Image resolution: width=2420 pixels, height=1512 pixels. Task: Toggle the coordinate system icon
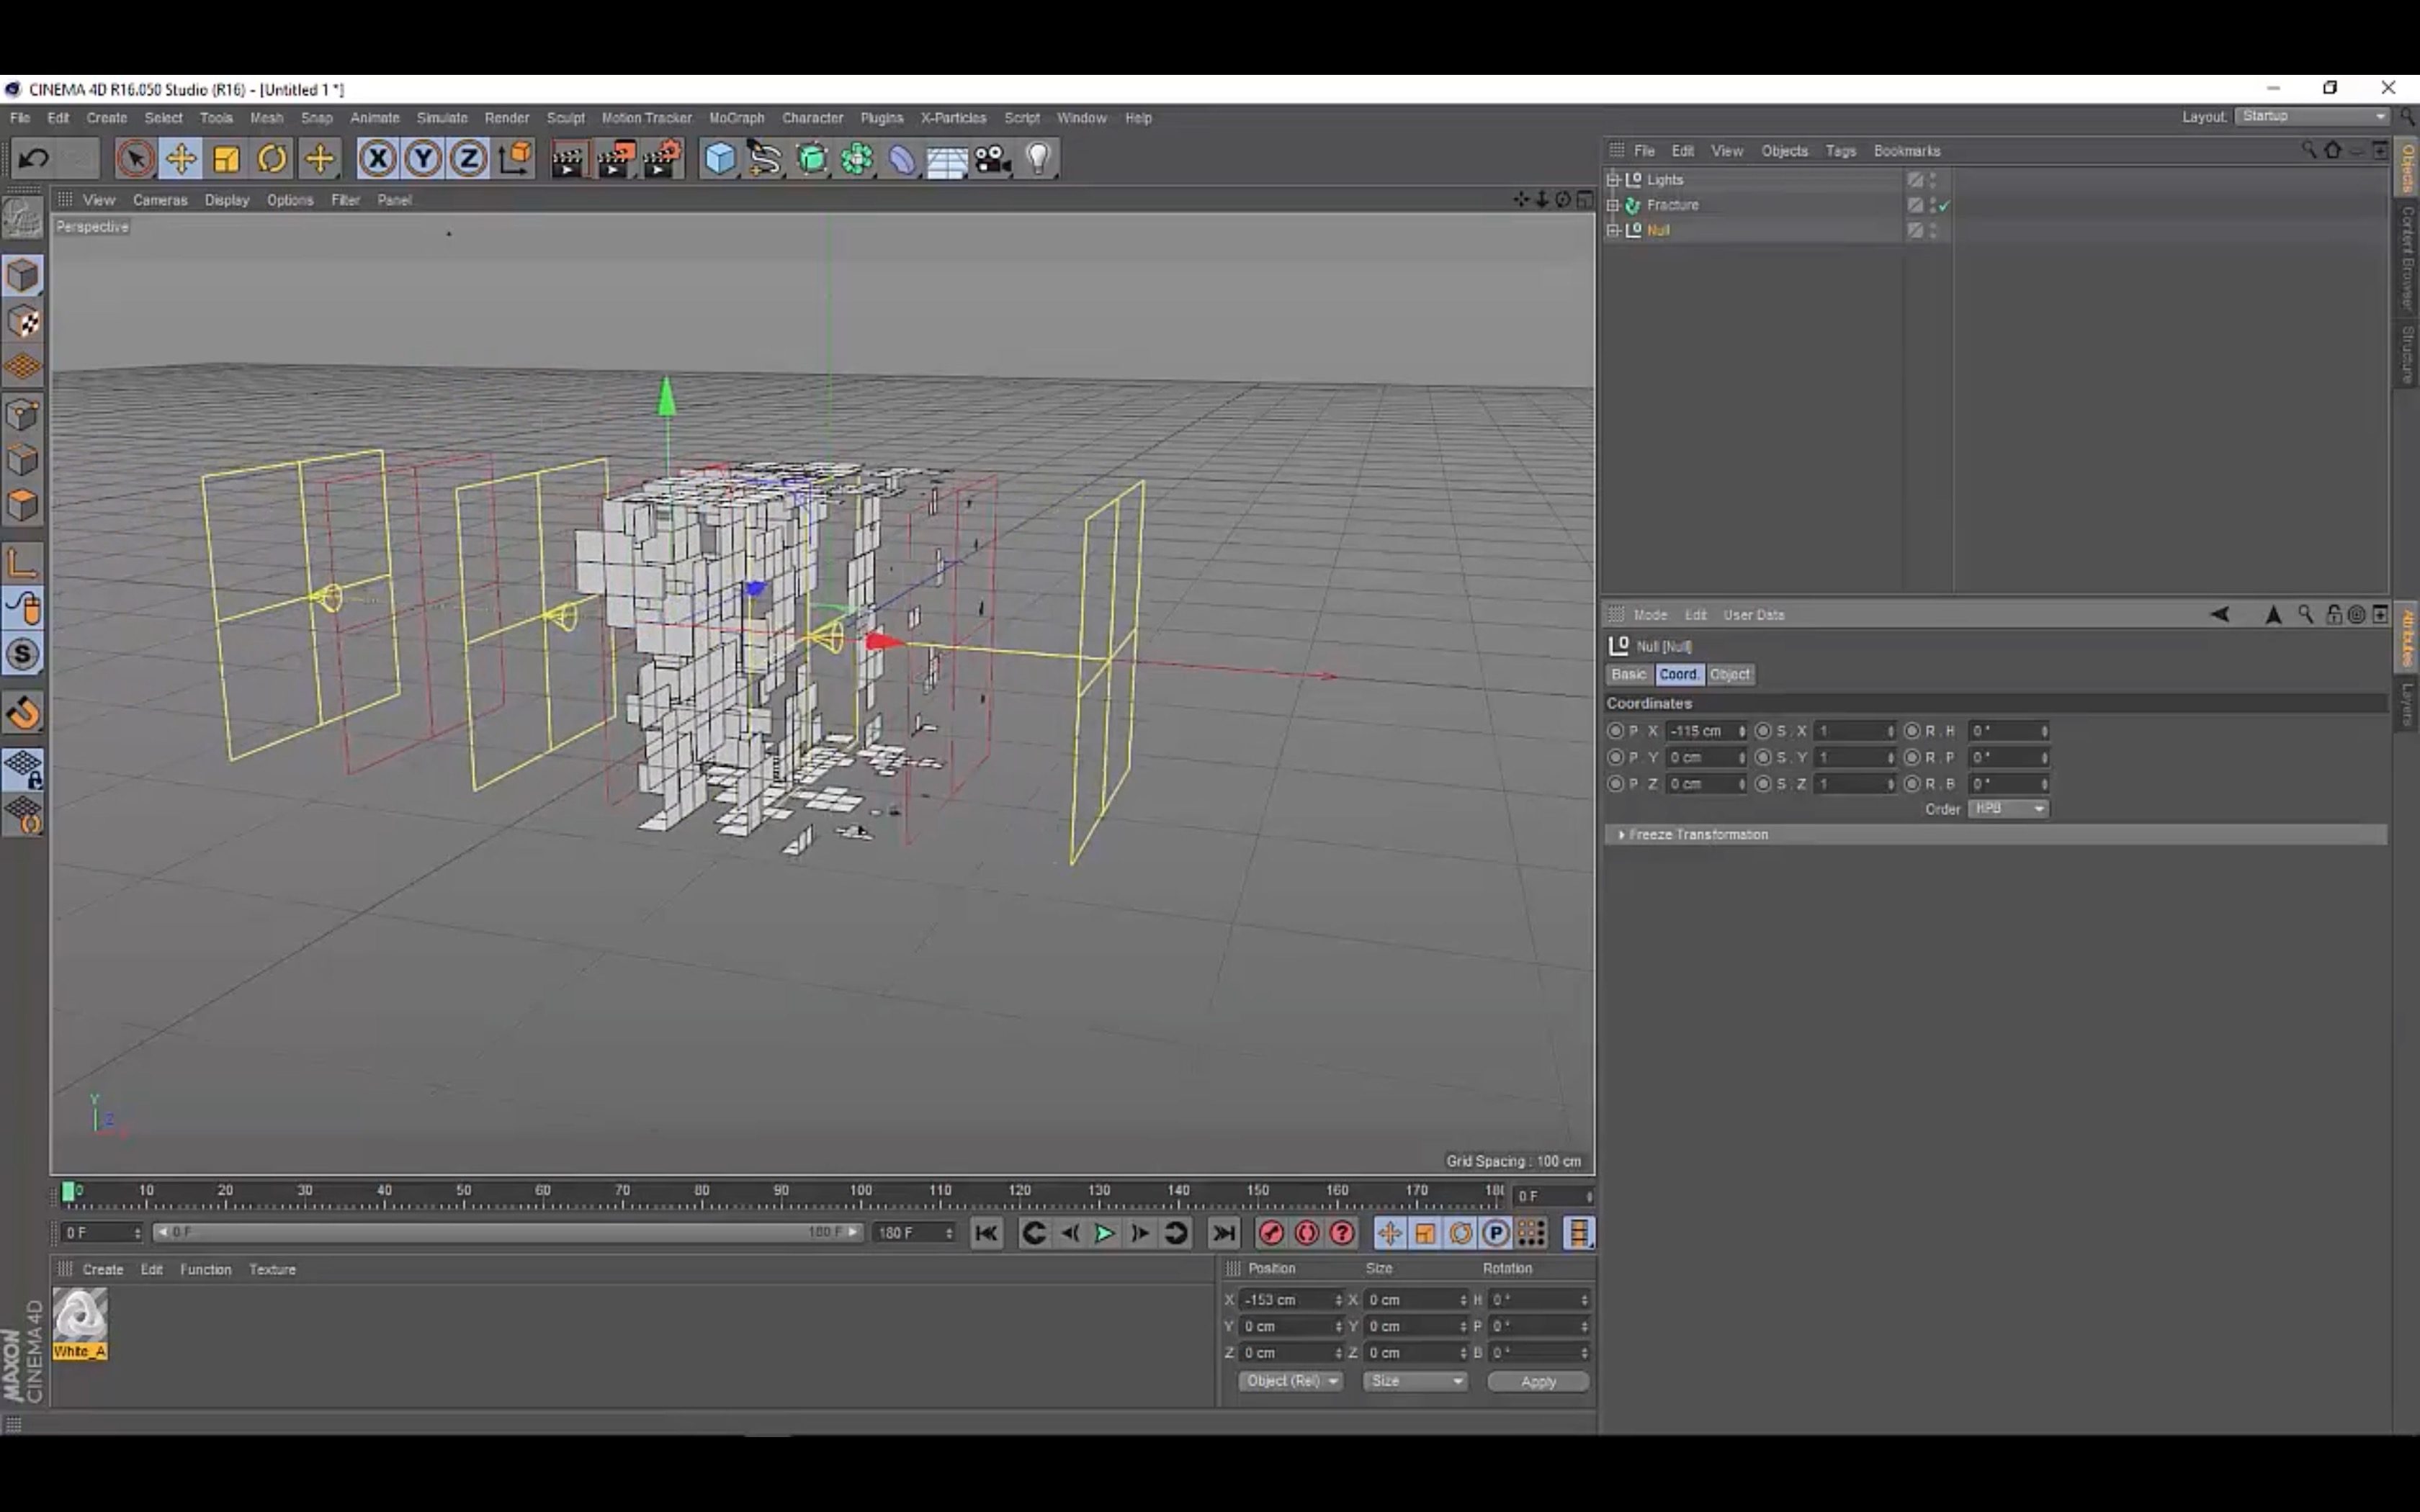[515, 158]
